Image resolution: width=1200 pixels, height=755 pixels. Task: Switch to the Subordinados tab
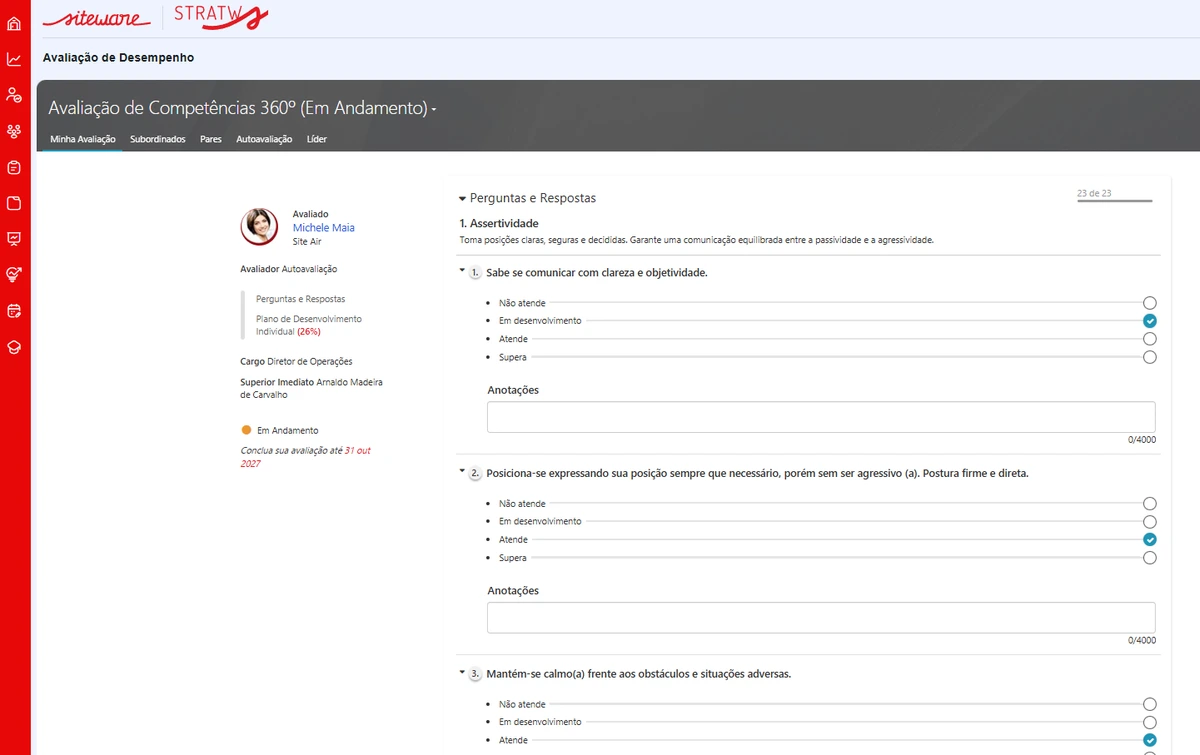click(x=158, y=139)
